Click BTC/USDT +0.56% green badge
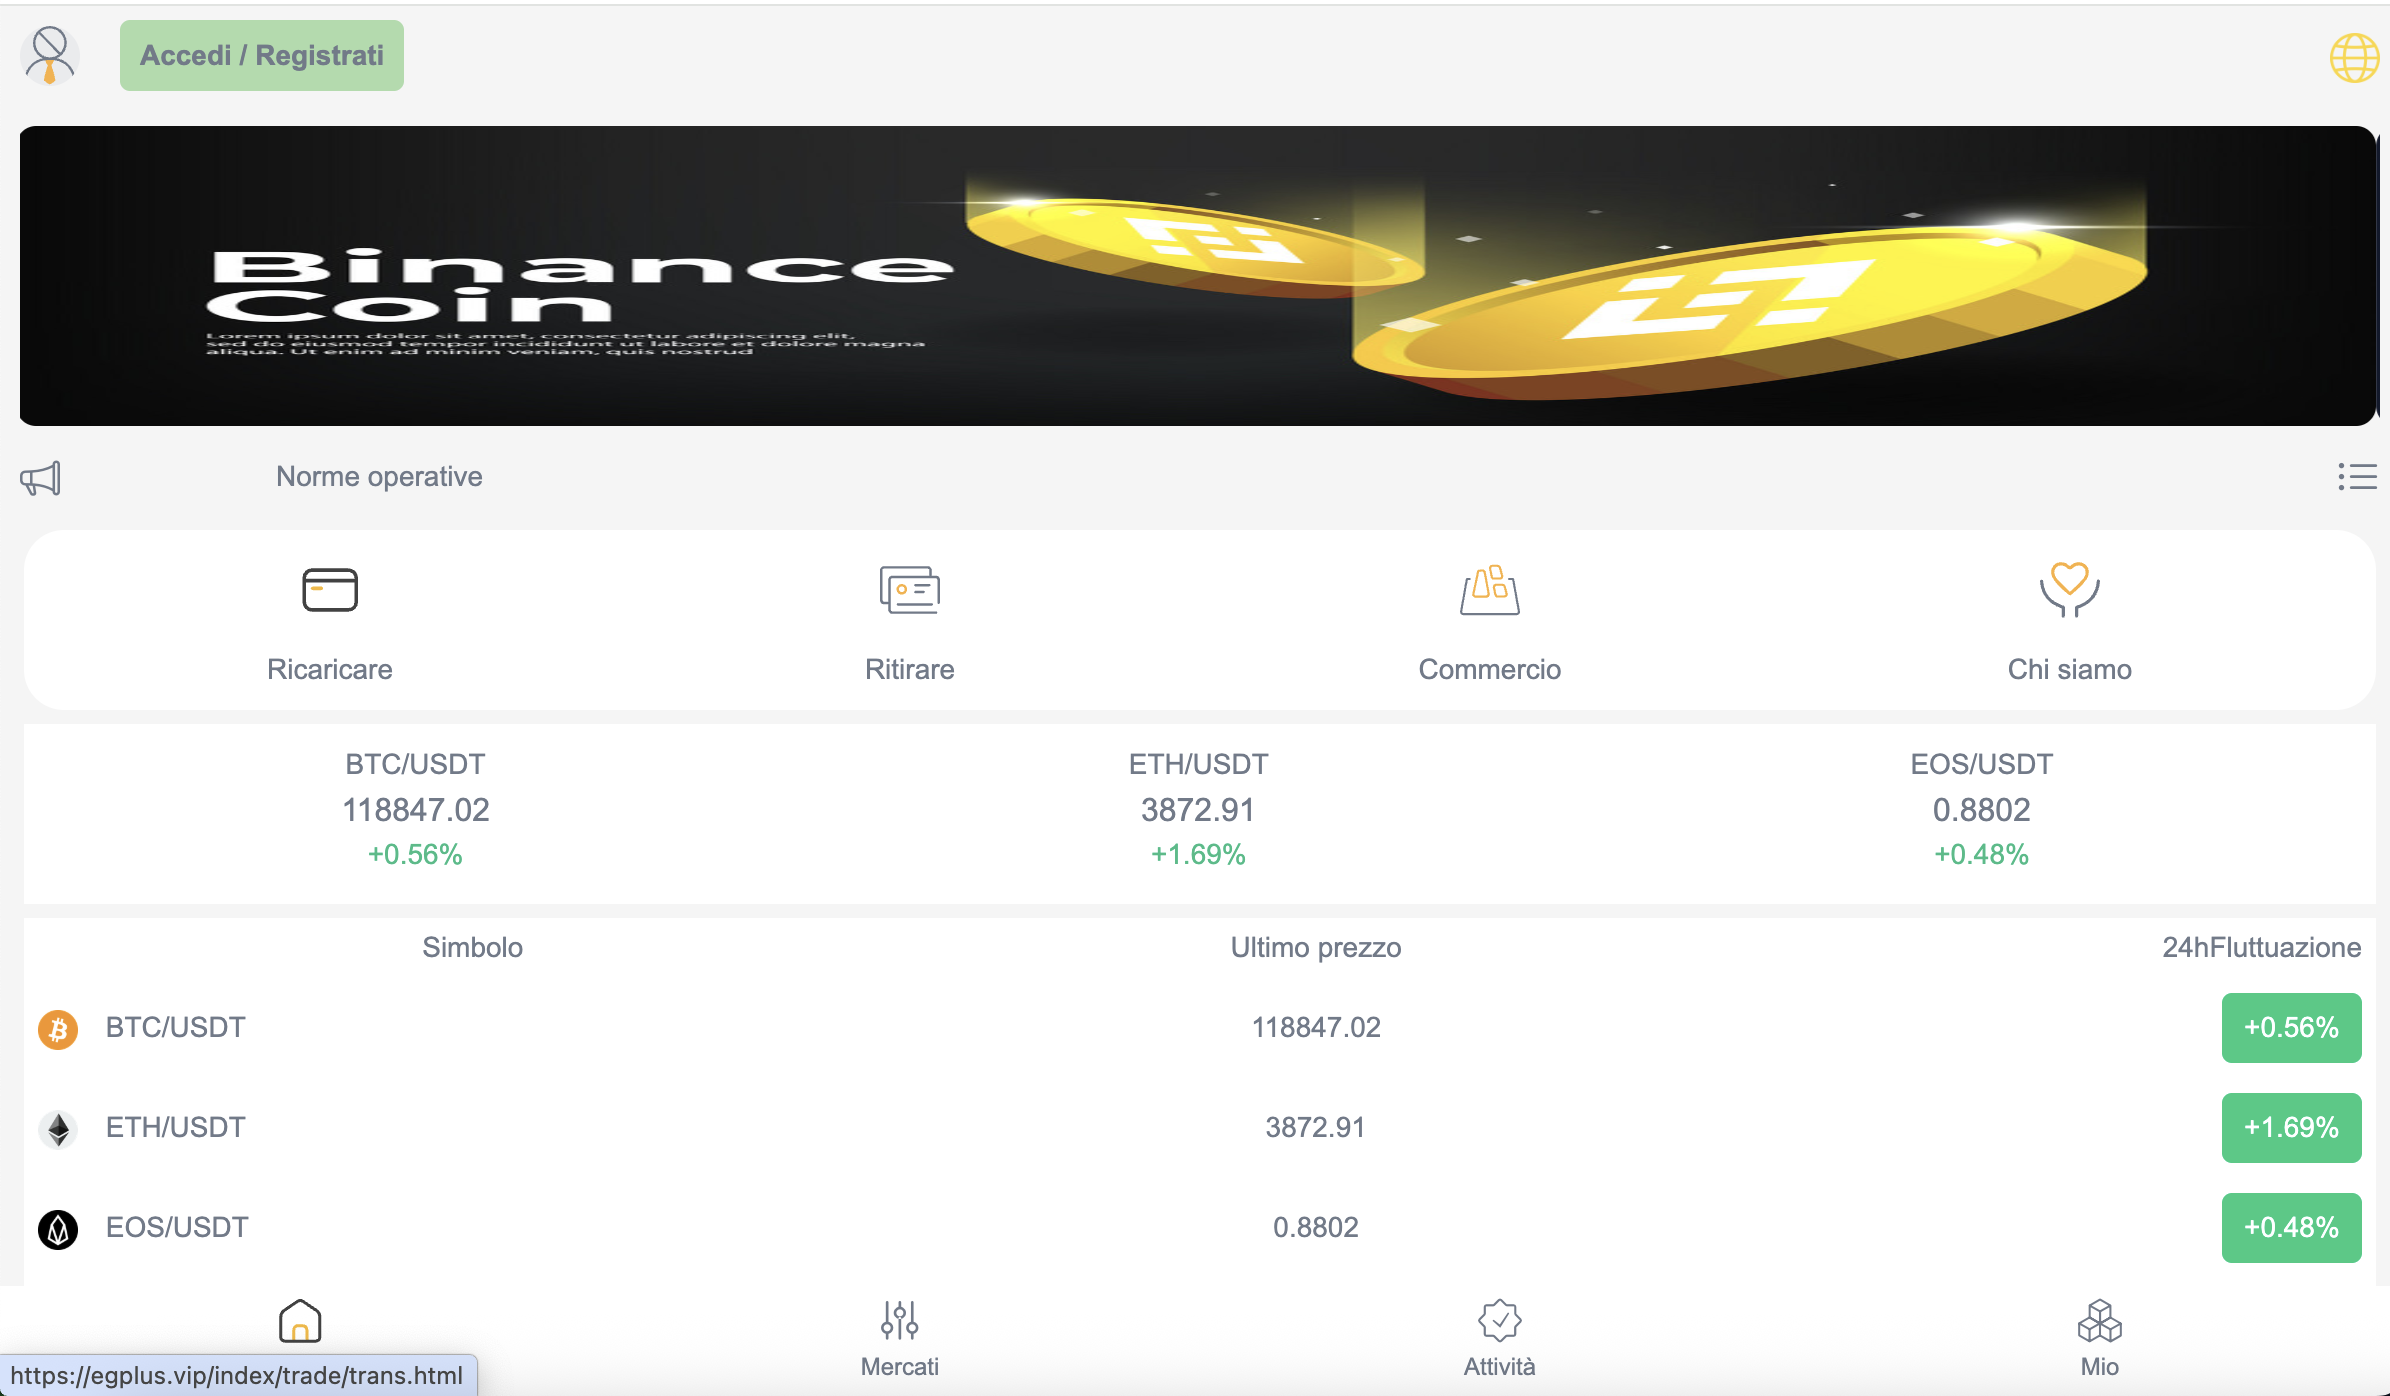This screenshot has width=2390, height=1396. click(x=2292, y=1028)
